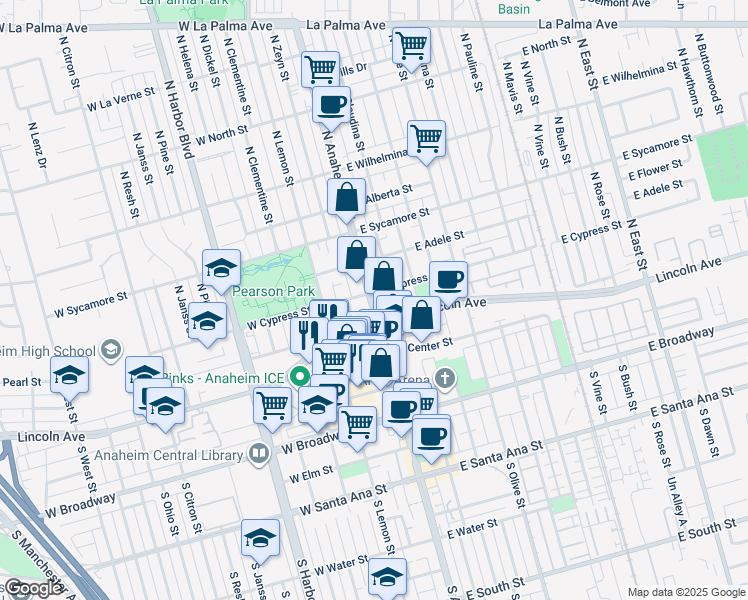This screenshot has height=600, width=748.
Task: Select shopping bag marker left of Center St
Action: [x=380, y=364]
